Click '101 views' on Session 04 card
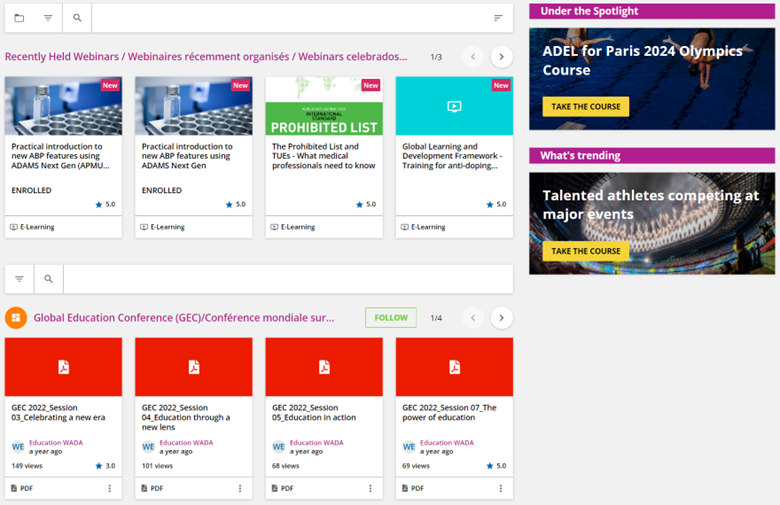 (157, 466)
